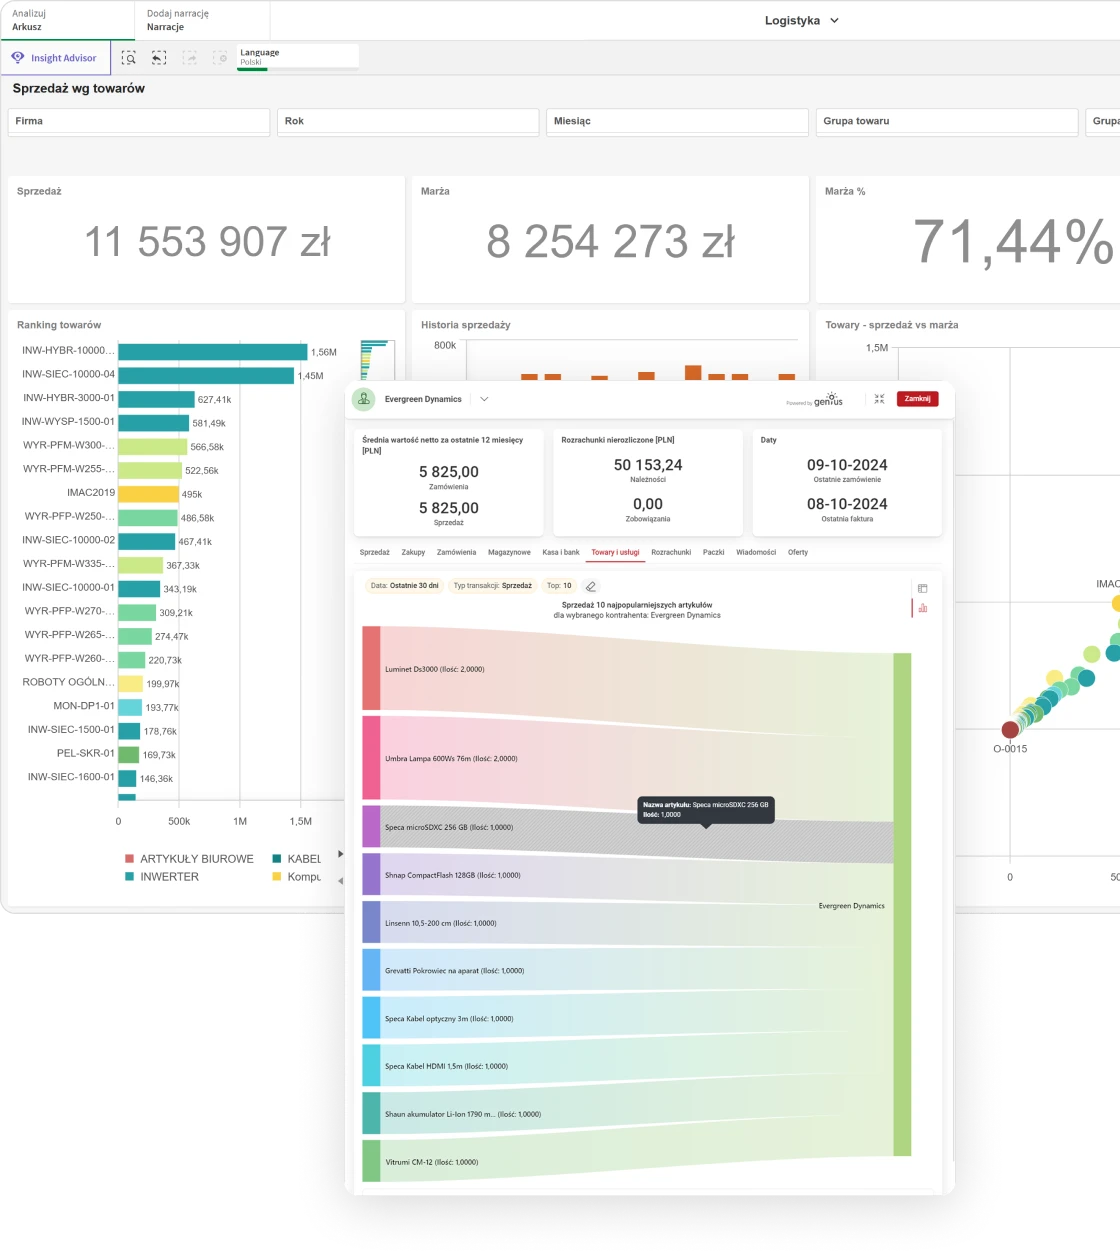
Task: Clear filters with the eraser icon
Action: coord(591,586)
